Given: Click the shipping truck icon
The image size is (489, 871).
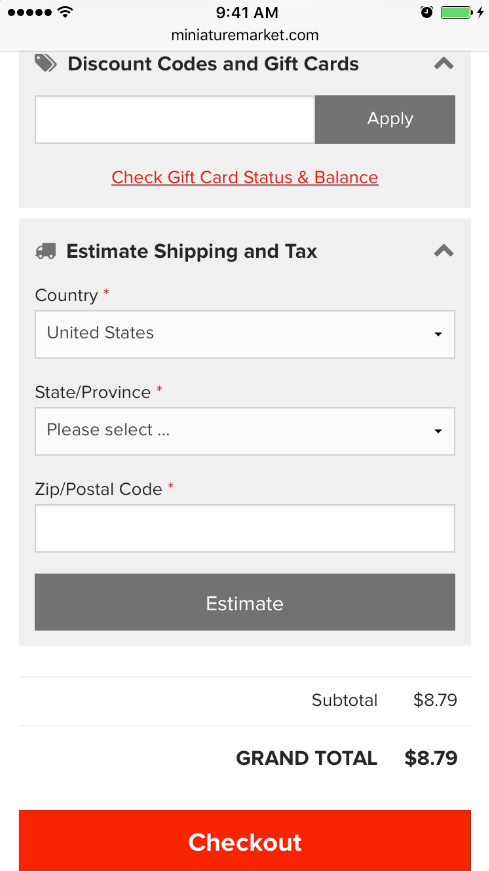Looking at the screenshot, I should click(46, 252).
